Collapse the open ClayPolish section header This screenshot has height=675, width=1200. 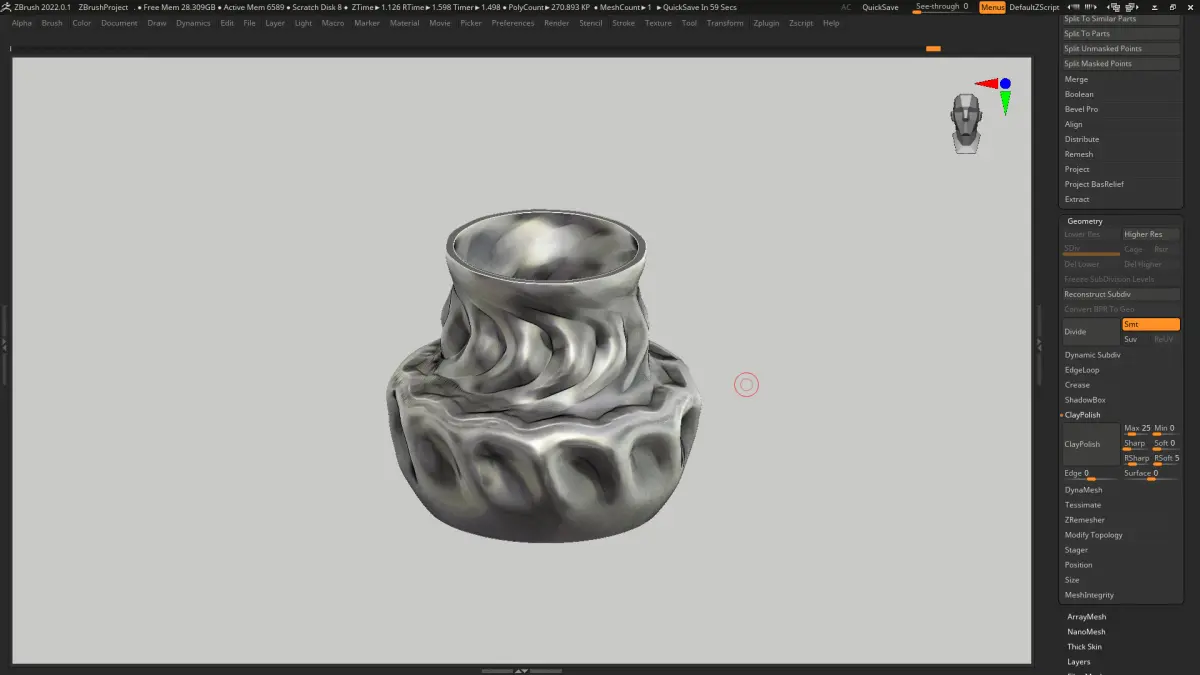pyautogui.click(x=1082, y=415)
